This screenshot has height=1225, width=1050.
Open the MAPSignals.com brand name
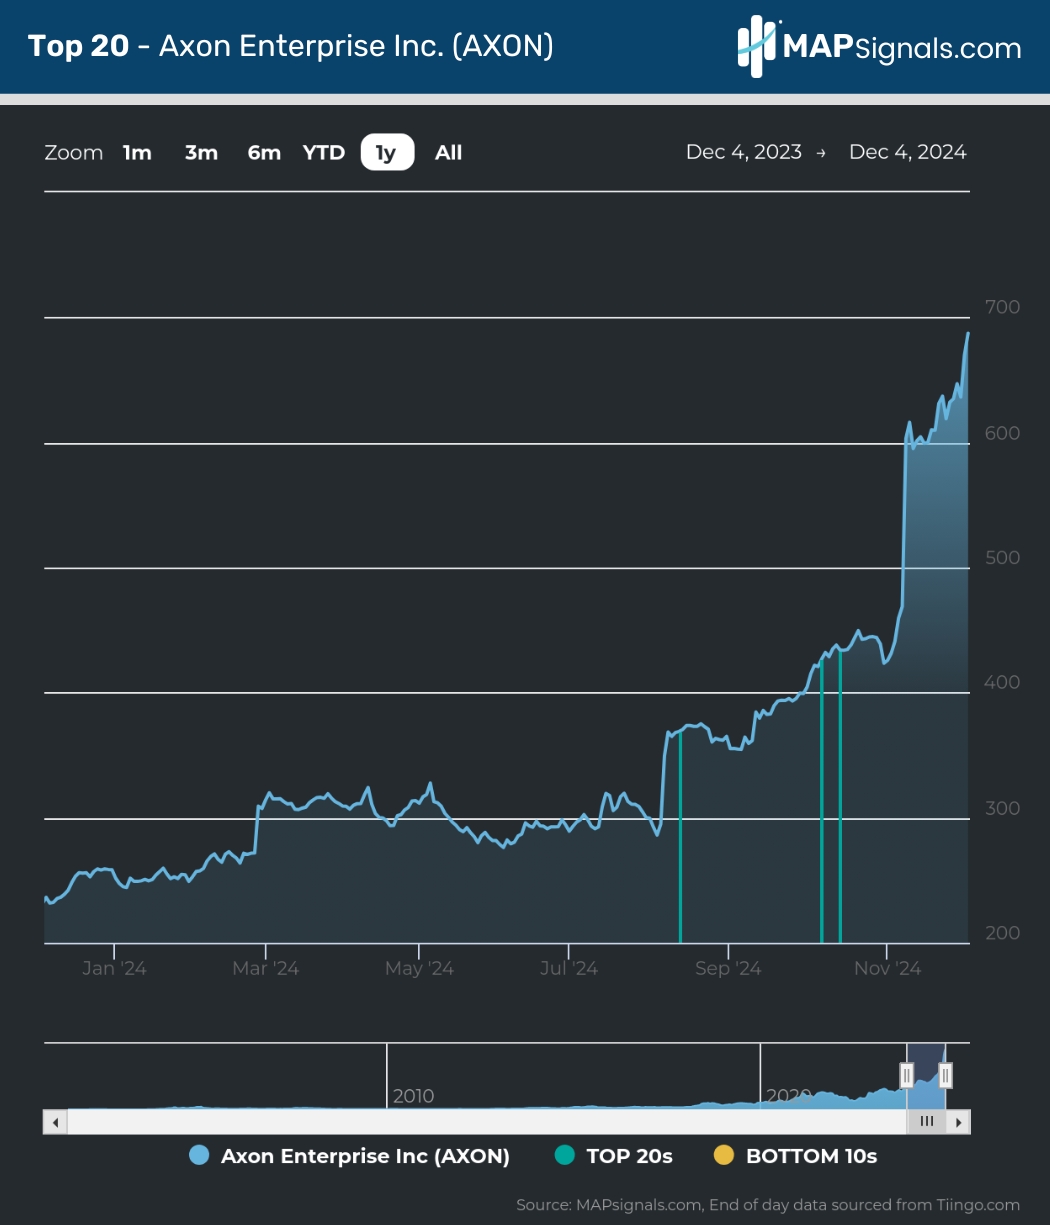point(900,47)
